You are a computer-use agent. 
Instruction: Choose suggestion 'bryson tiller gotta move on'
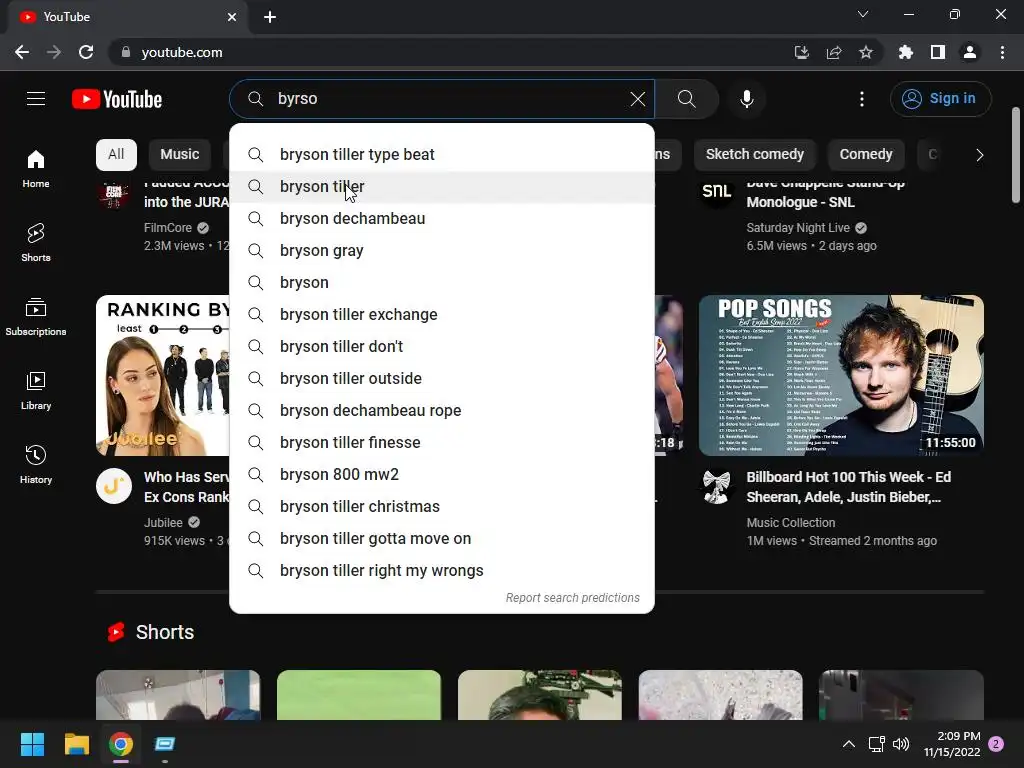coord(442,539)
